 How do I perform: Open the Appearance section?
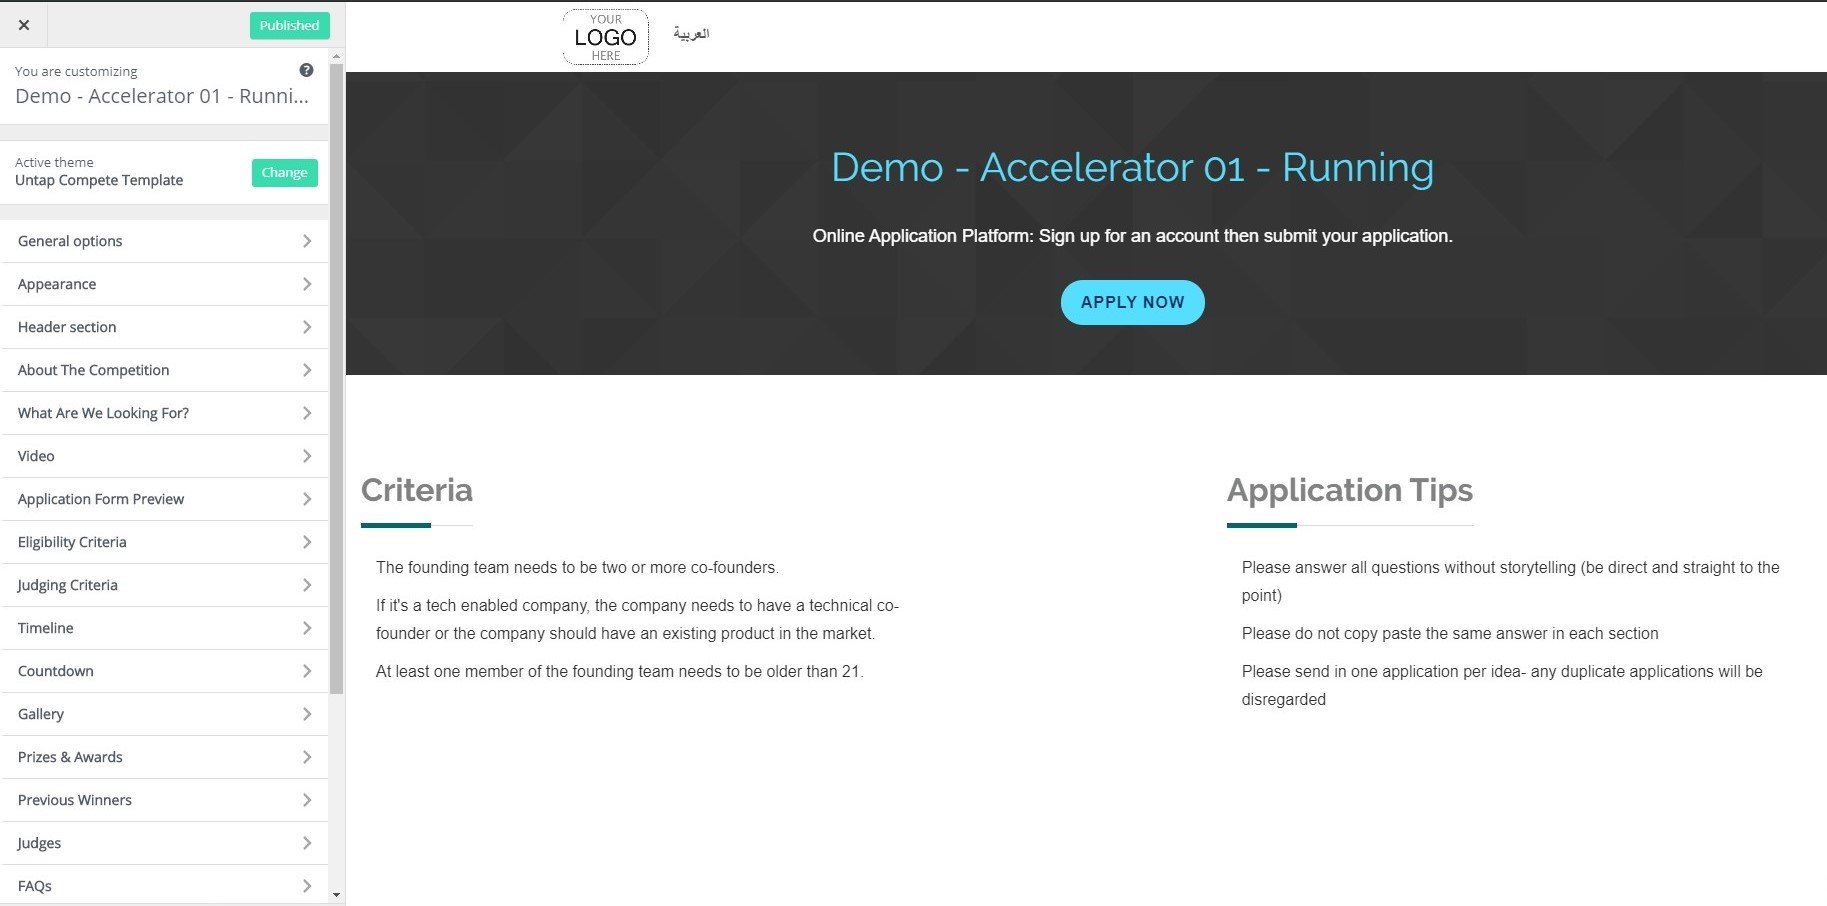(x=165, y=284)
